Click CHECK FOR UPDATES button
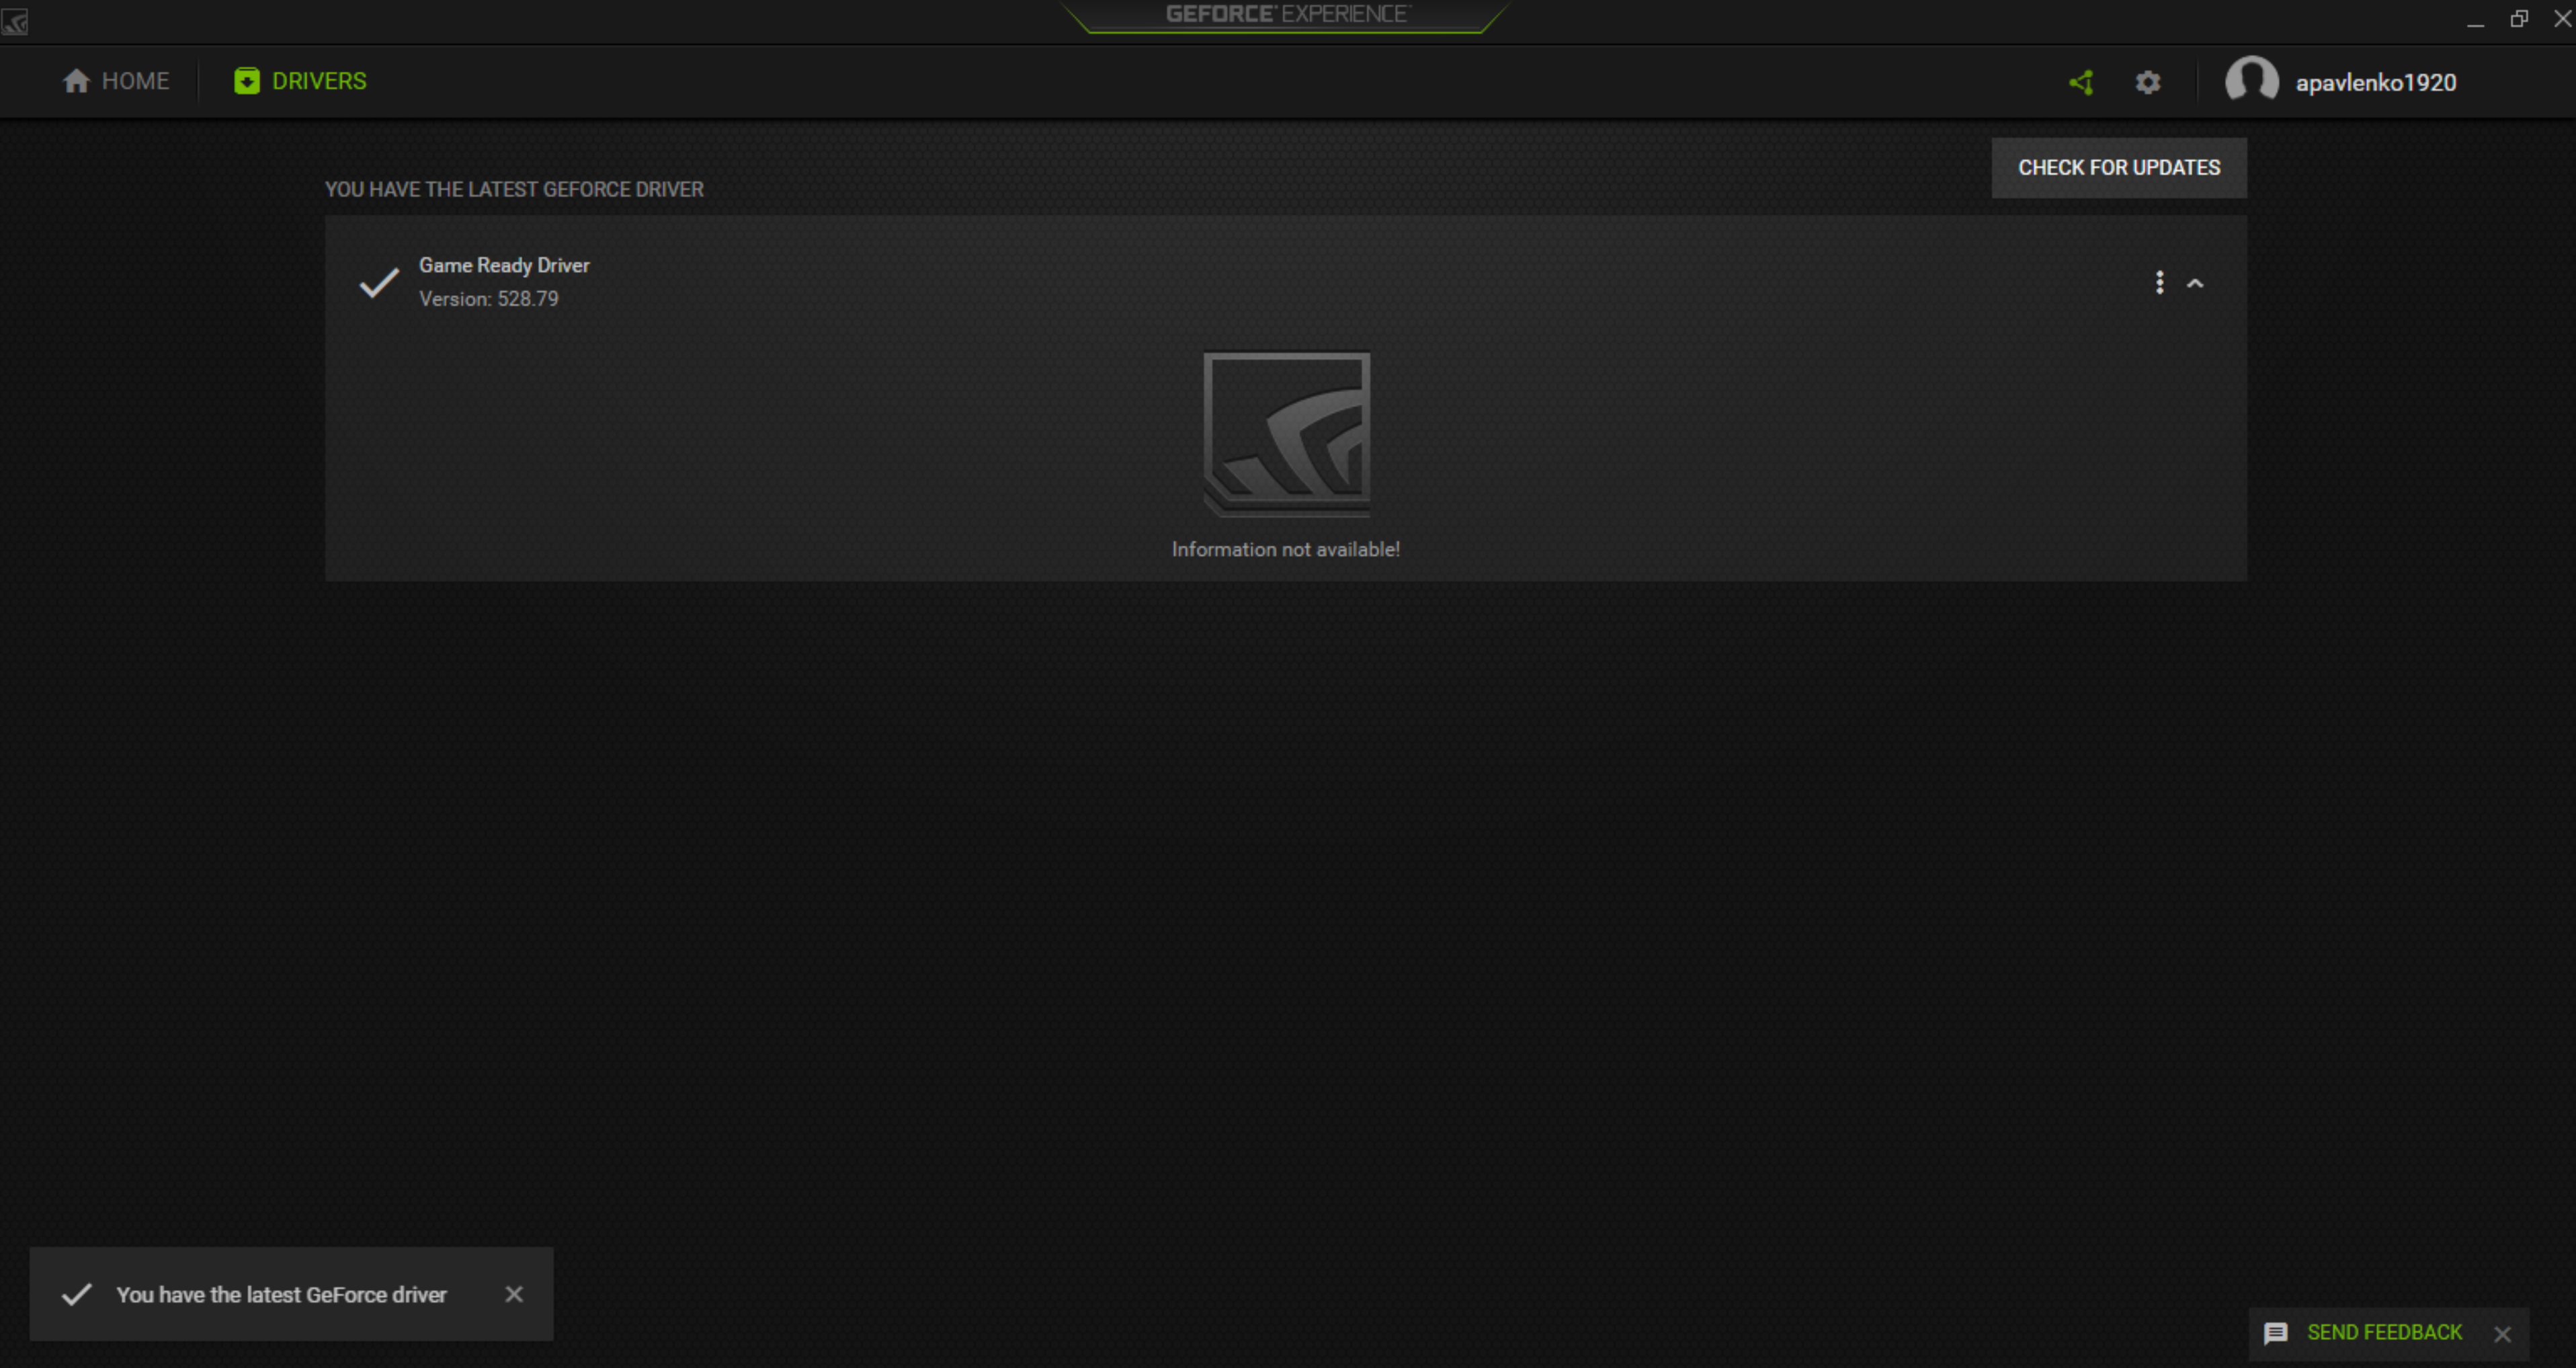This screenshot has width=2576, height=1368. 2120,167
